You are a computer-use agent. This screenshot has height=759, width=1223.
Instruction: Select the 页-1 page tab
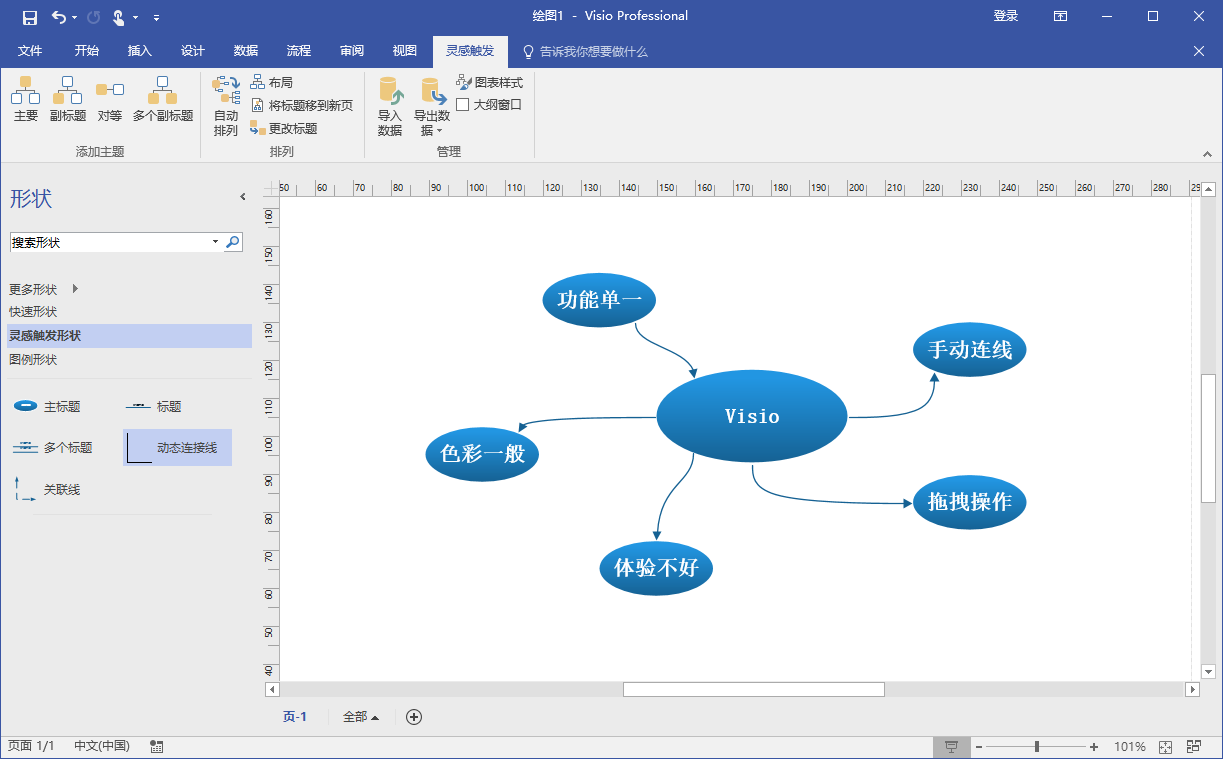pyautogui.click(x=295, y=717)
